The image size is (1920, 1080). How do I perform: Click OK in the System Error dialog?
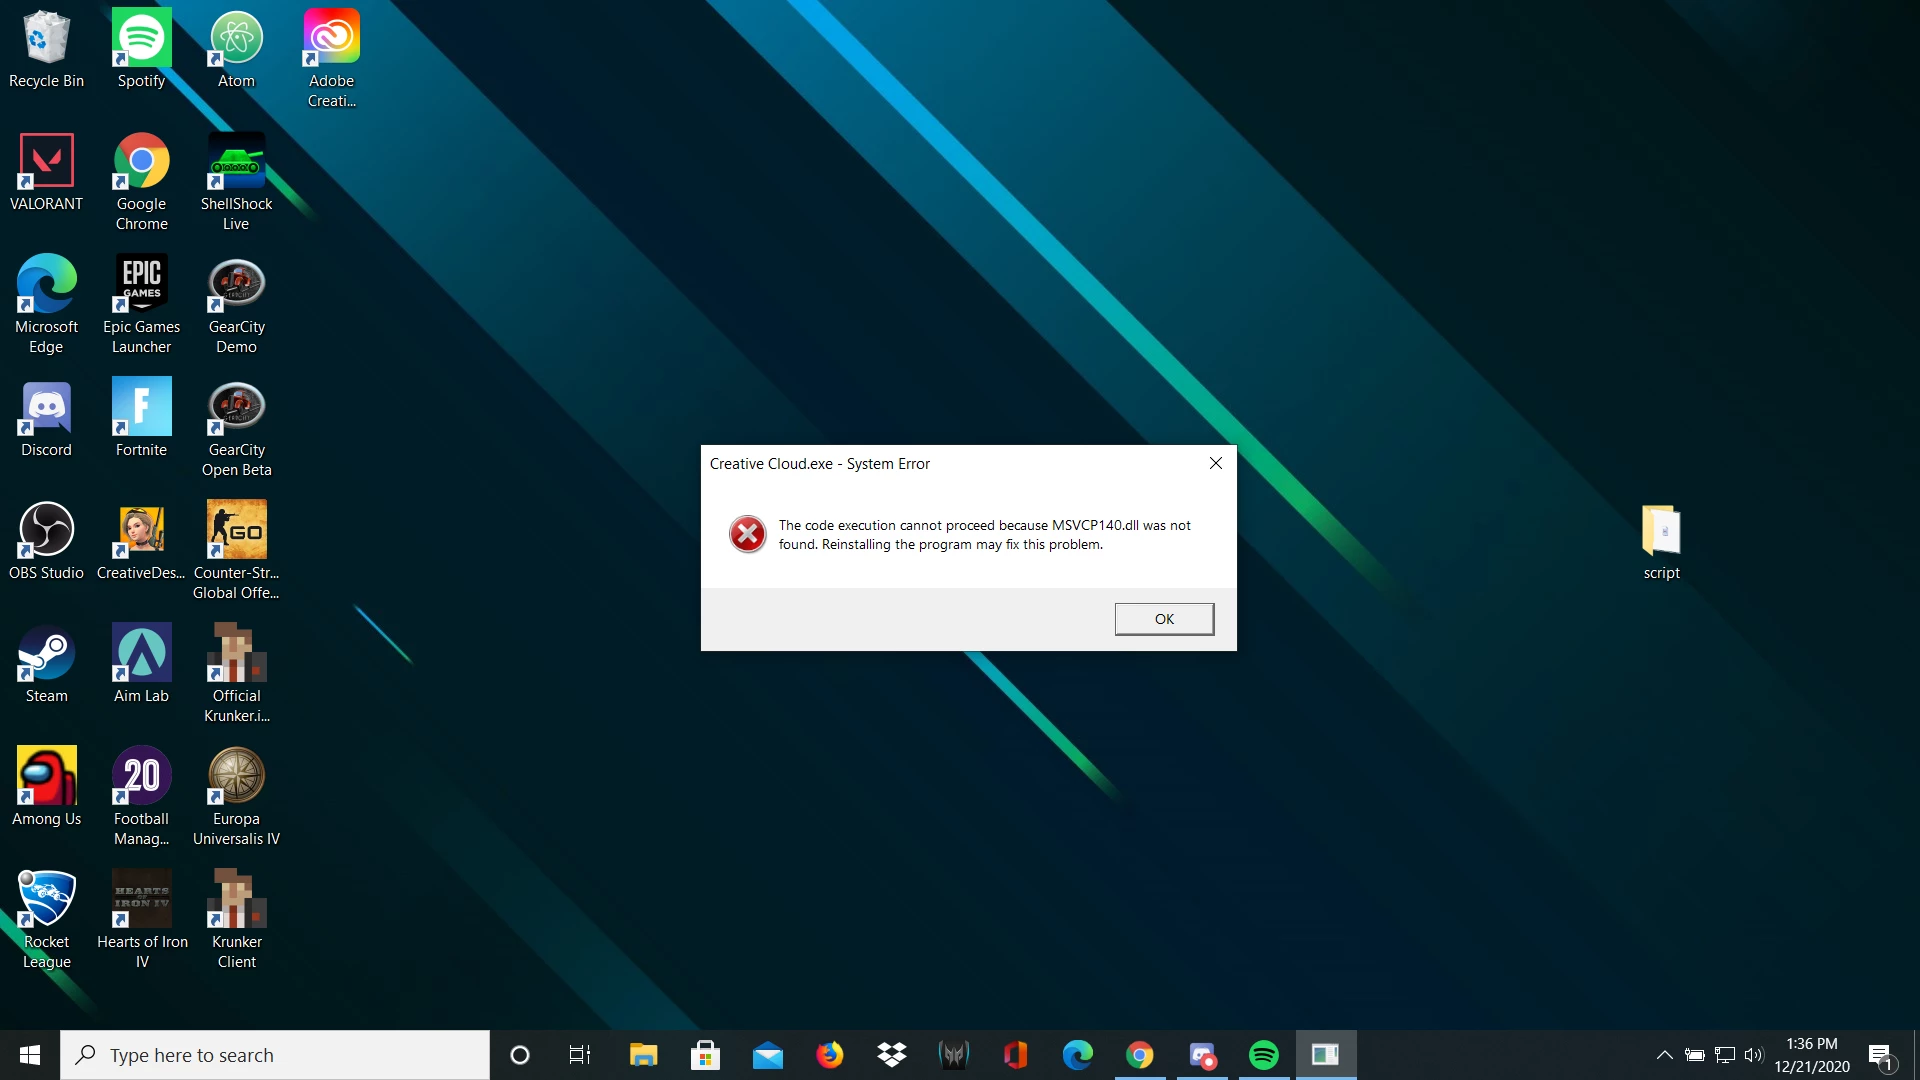click(x=1164, y=619)
